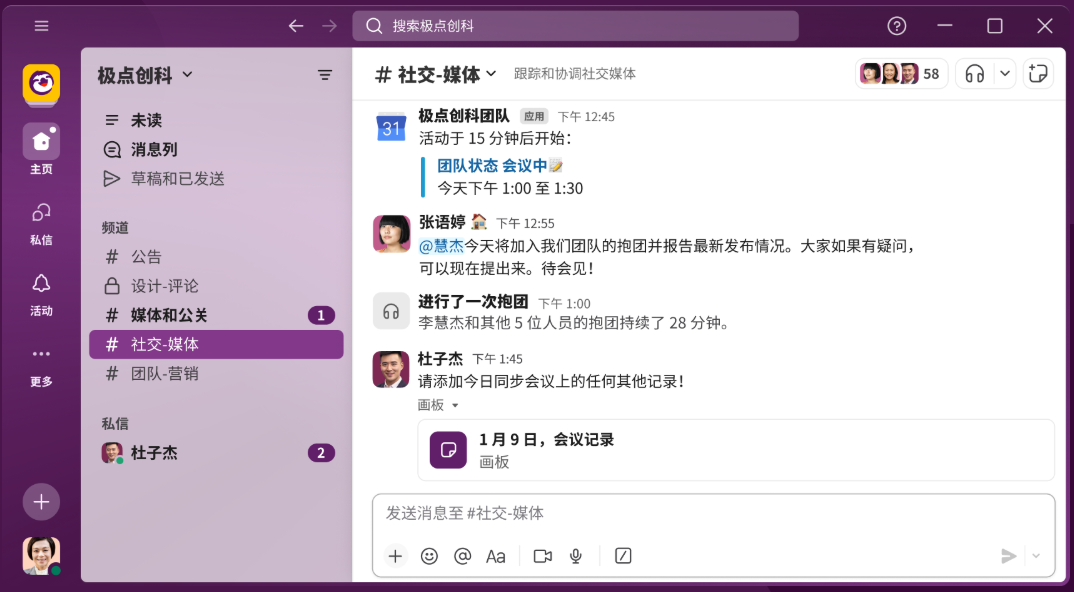Expand the 画板 canvas disclosure under 杜子杰's message

click(439, 405)
